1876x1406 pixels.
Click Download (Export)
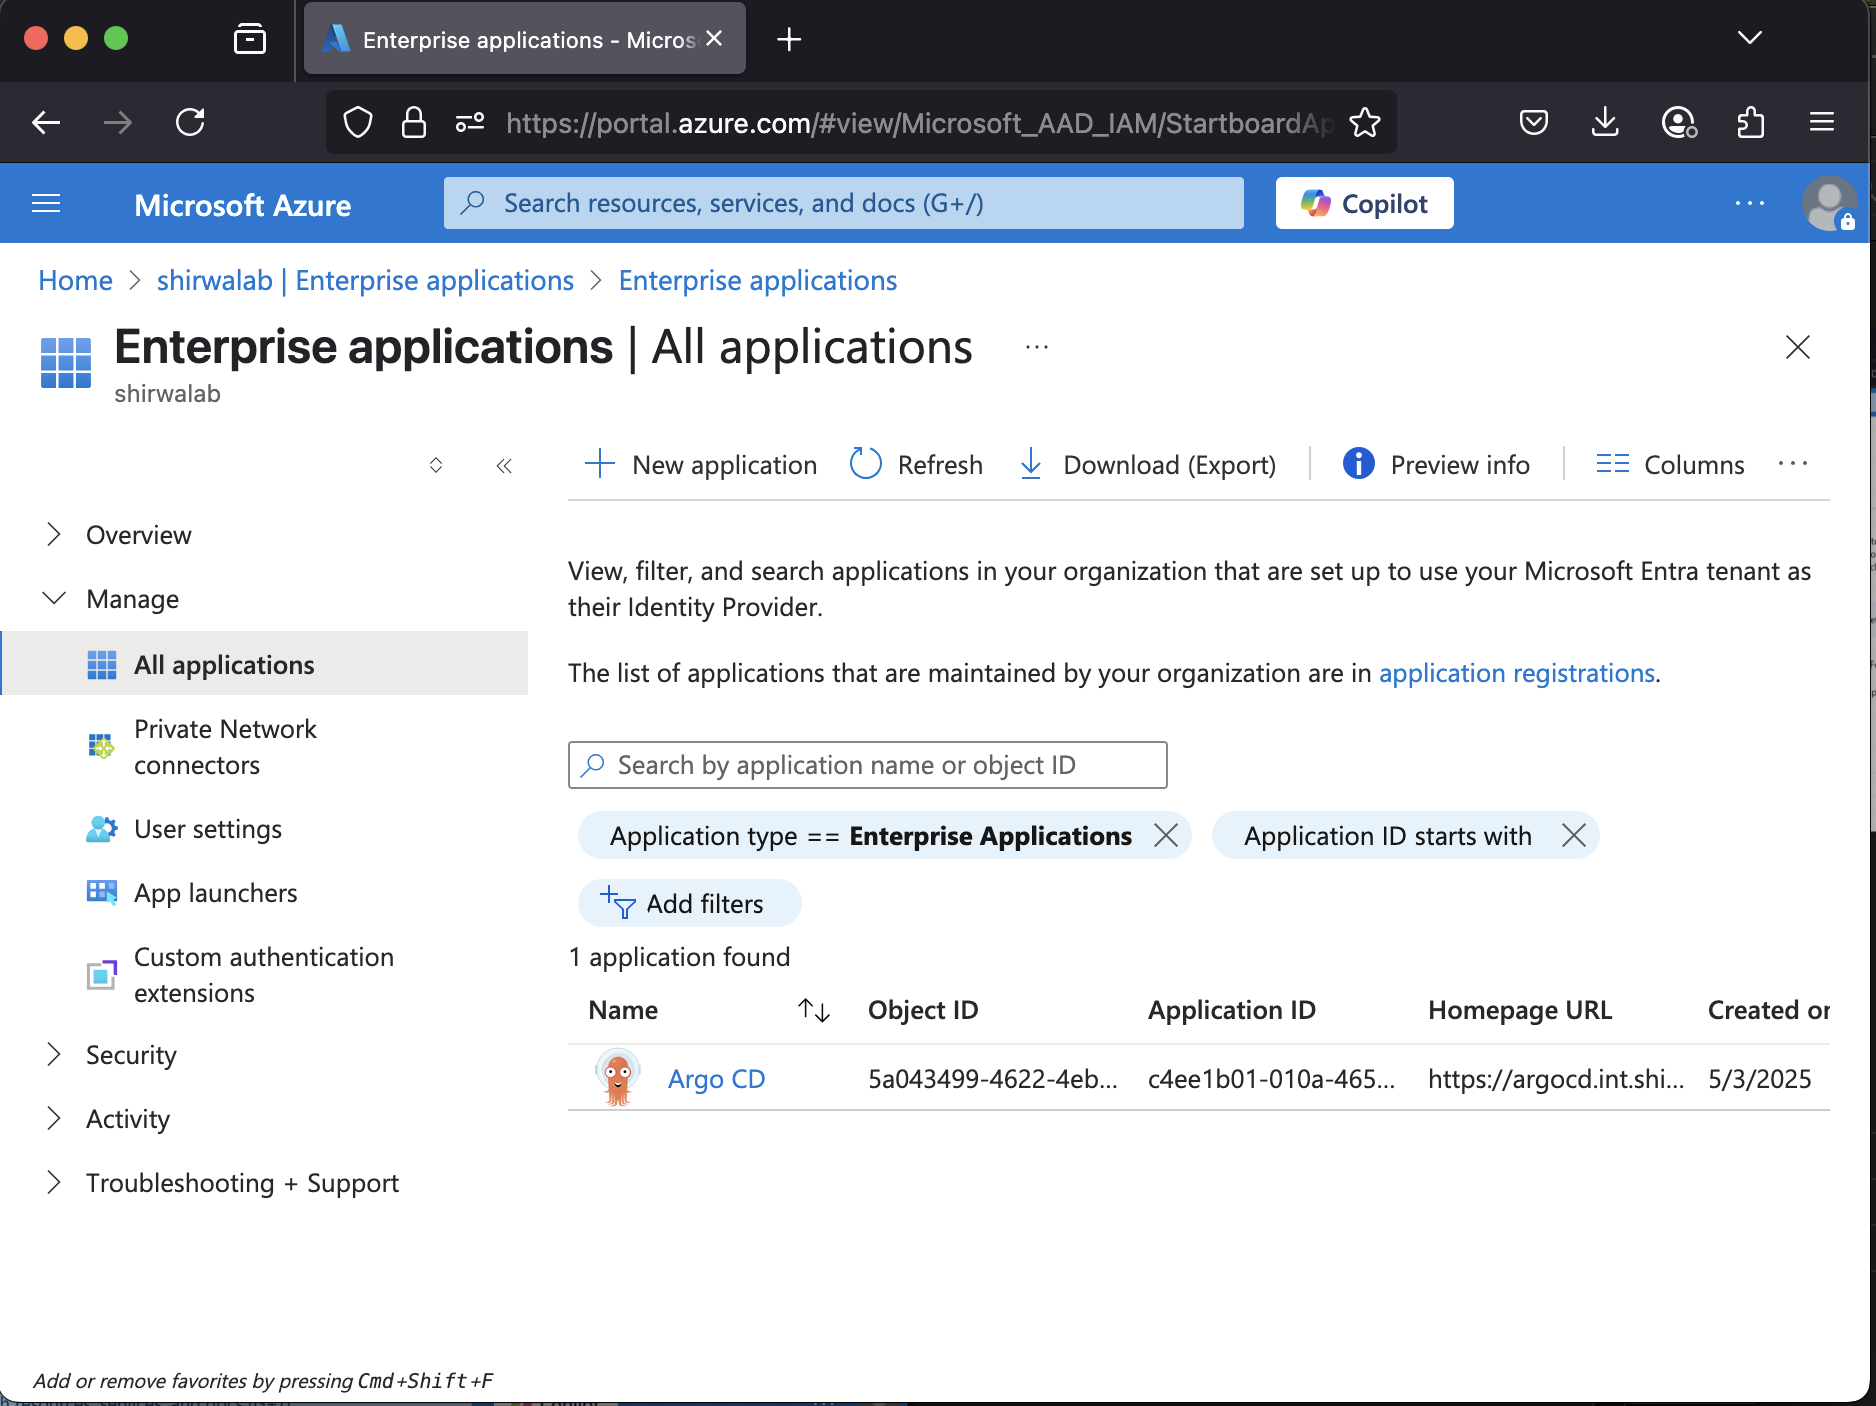(1147, 465)
